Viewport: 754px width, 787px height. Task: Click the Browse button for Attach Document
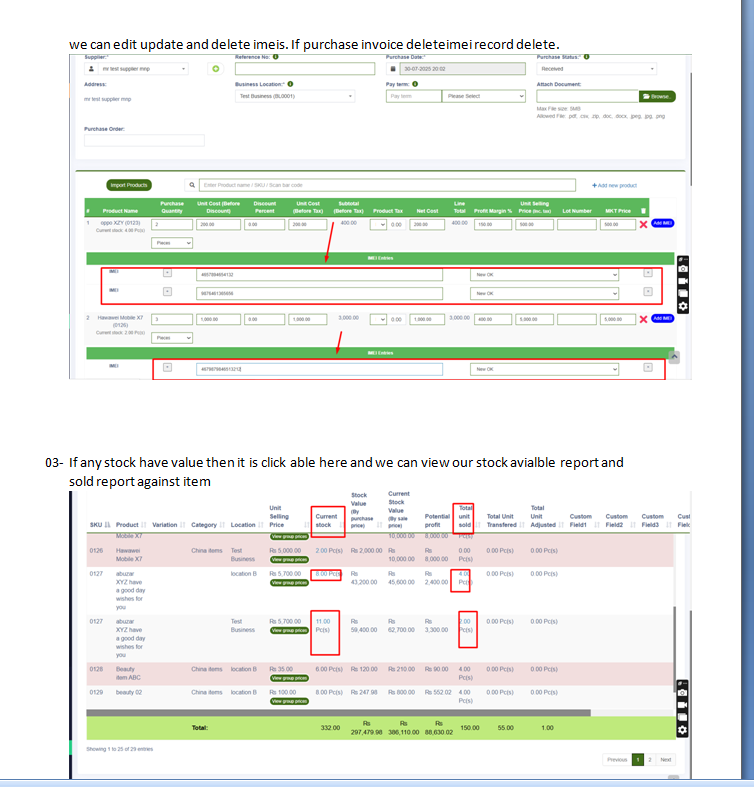pyautogui.click(x=657, y=96)
